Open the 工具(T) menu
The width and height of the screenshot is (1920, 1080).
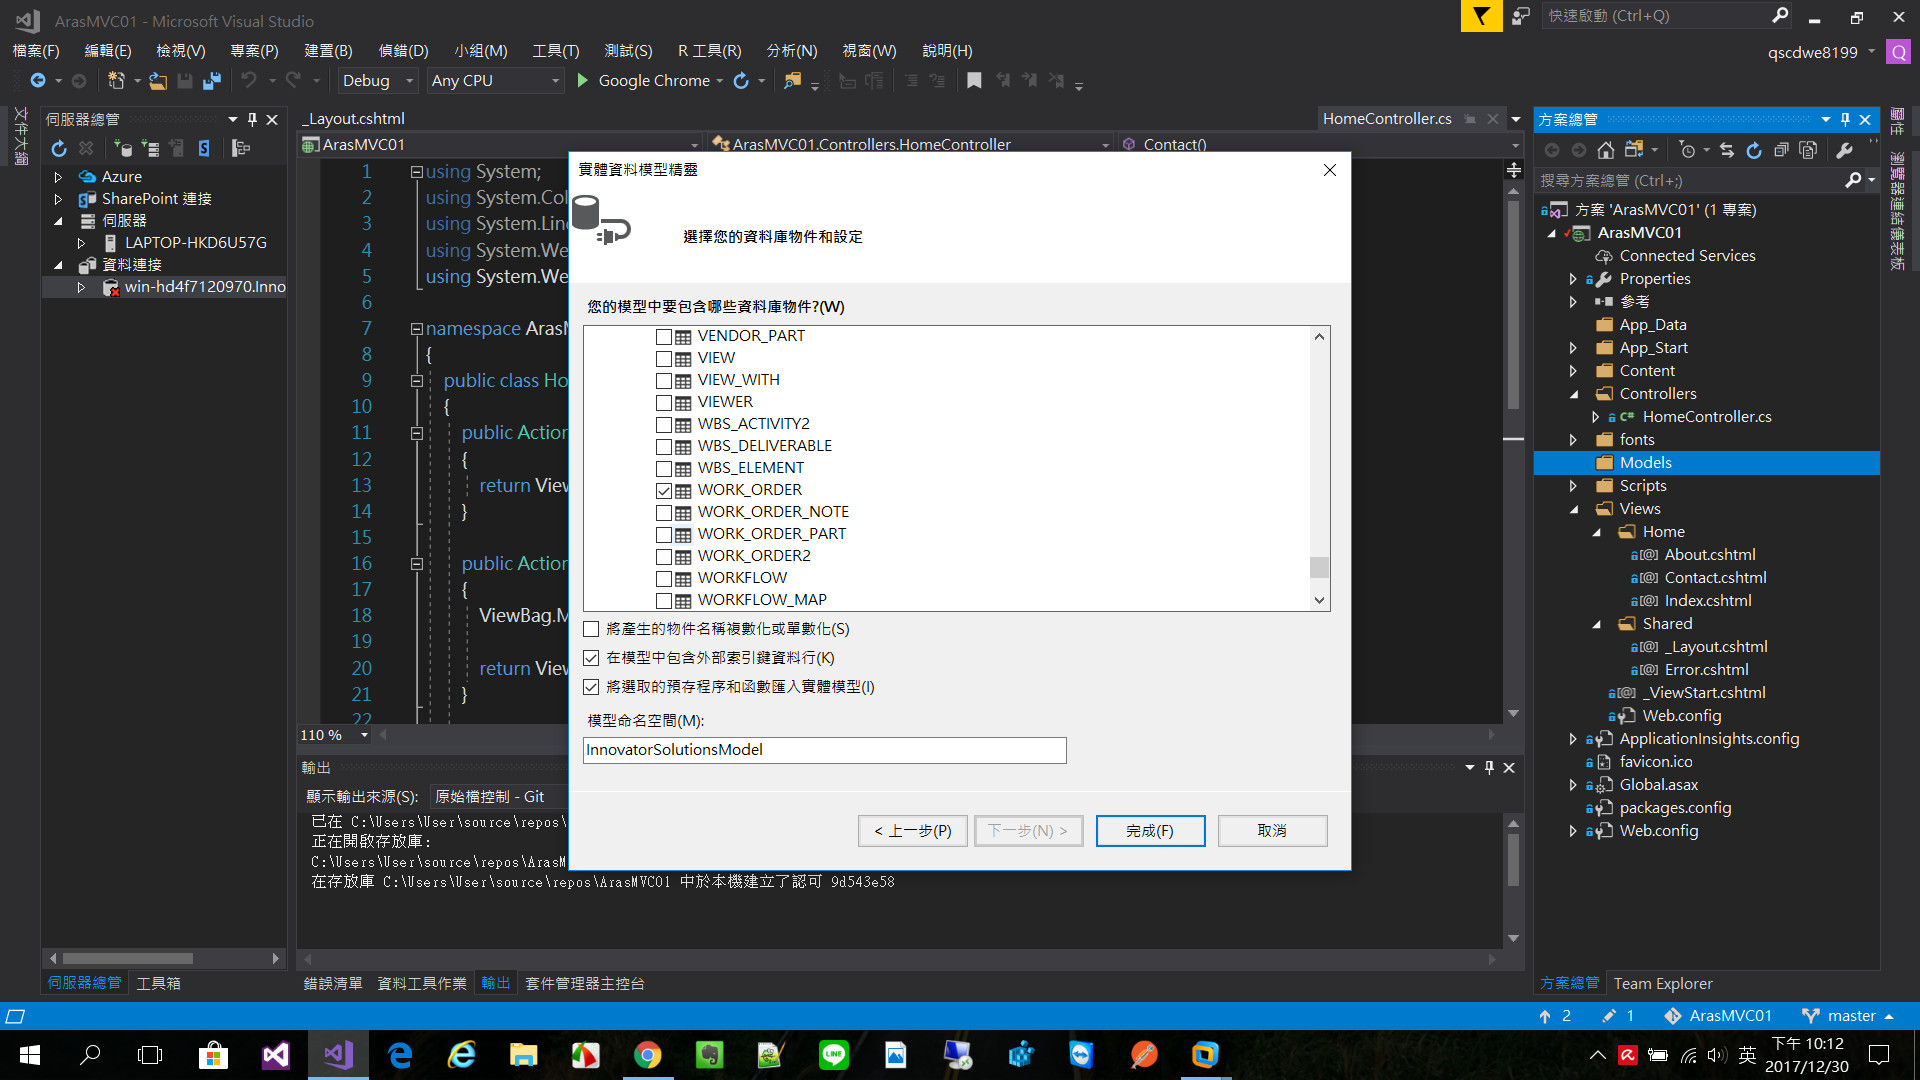[x=555, y=51]
